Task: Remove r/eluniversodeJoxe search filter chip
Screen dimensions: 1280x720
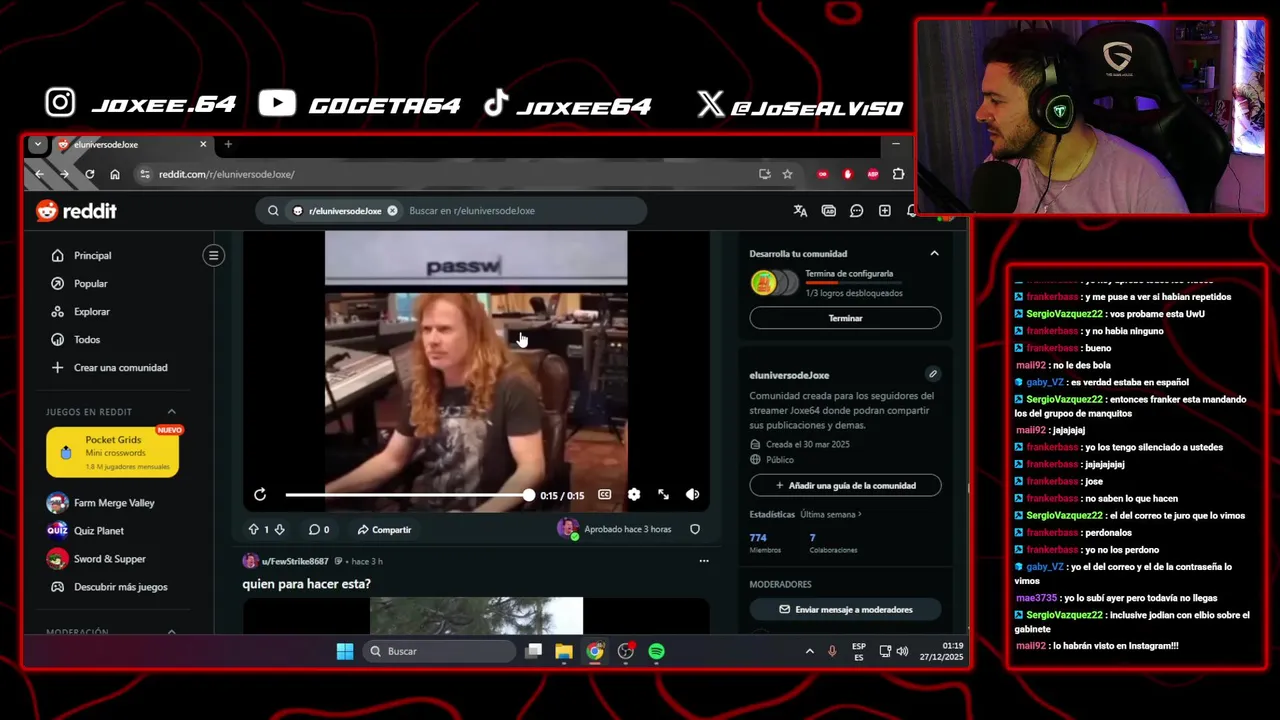Action: click(x=392, y=211)
